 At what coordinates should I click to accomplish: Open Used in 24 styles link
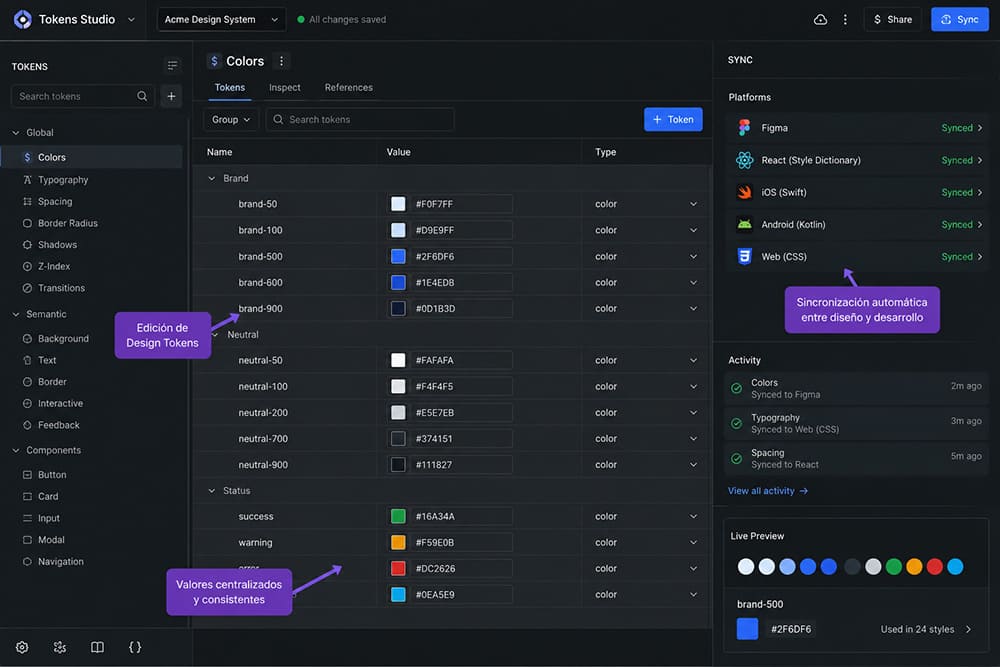coord(926,629)
